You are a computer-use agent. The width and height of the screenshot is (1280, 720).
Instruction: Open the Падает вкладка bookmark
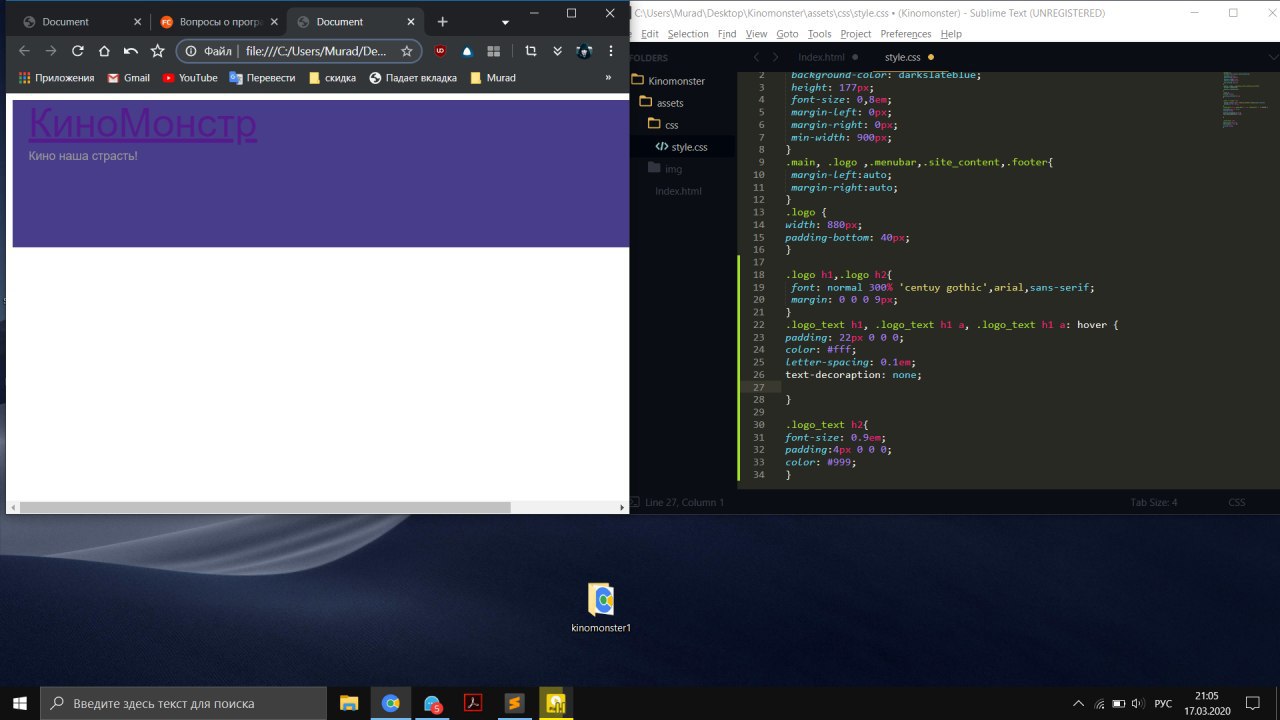413,78
